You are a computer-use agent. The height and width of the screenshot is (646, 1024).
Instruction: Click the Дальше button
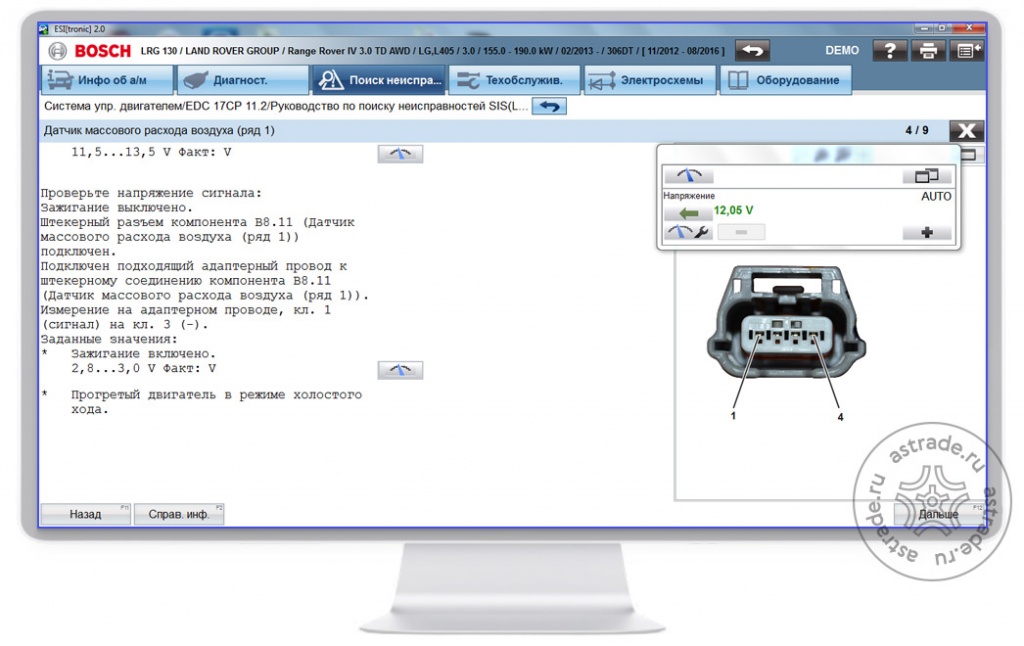point(938,514)
